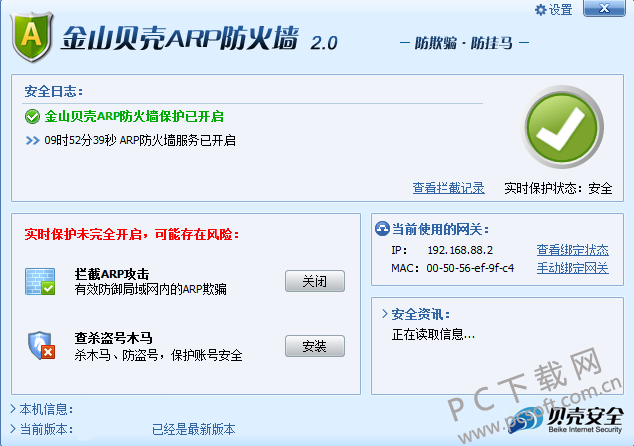Image resolution: width=634 pixels, height=446 pixels.
Task: Click the large green checkmark status icon
Action: (x=562, y=127)
